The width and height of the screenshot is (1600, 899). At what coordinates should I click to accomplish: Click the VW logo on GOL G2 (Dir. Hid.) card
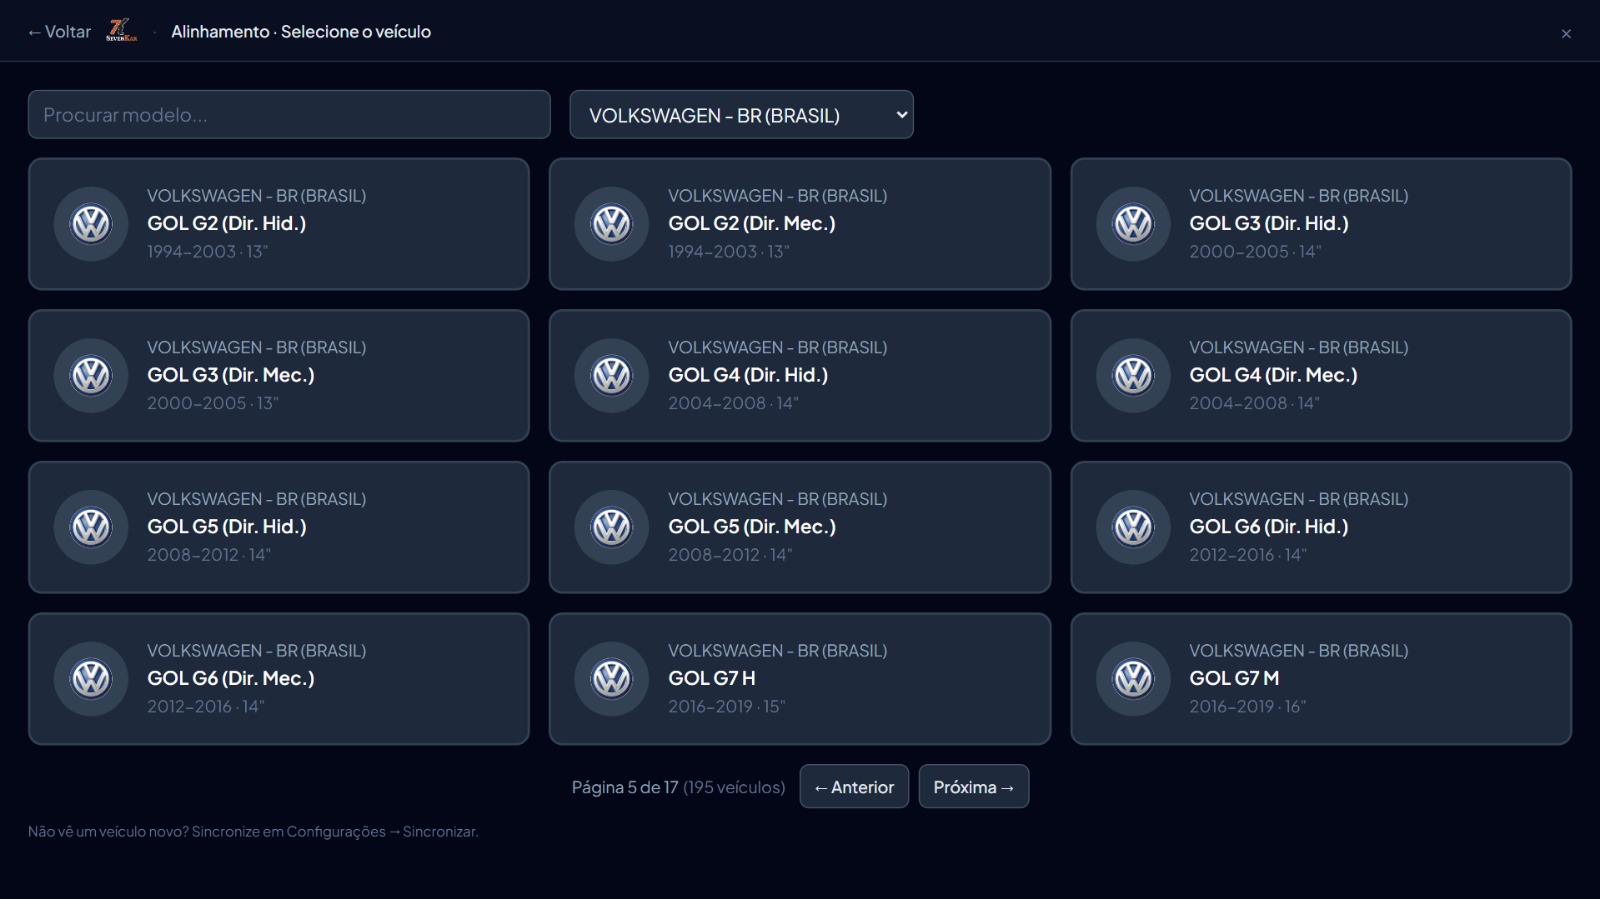point(91,224)
